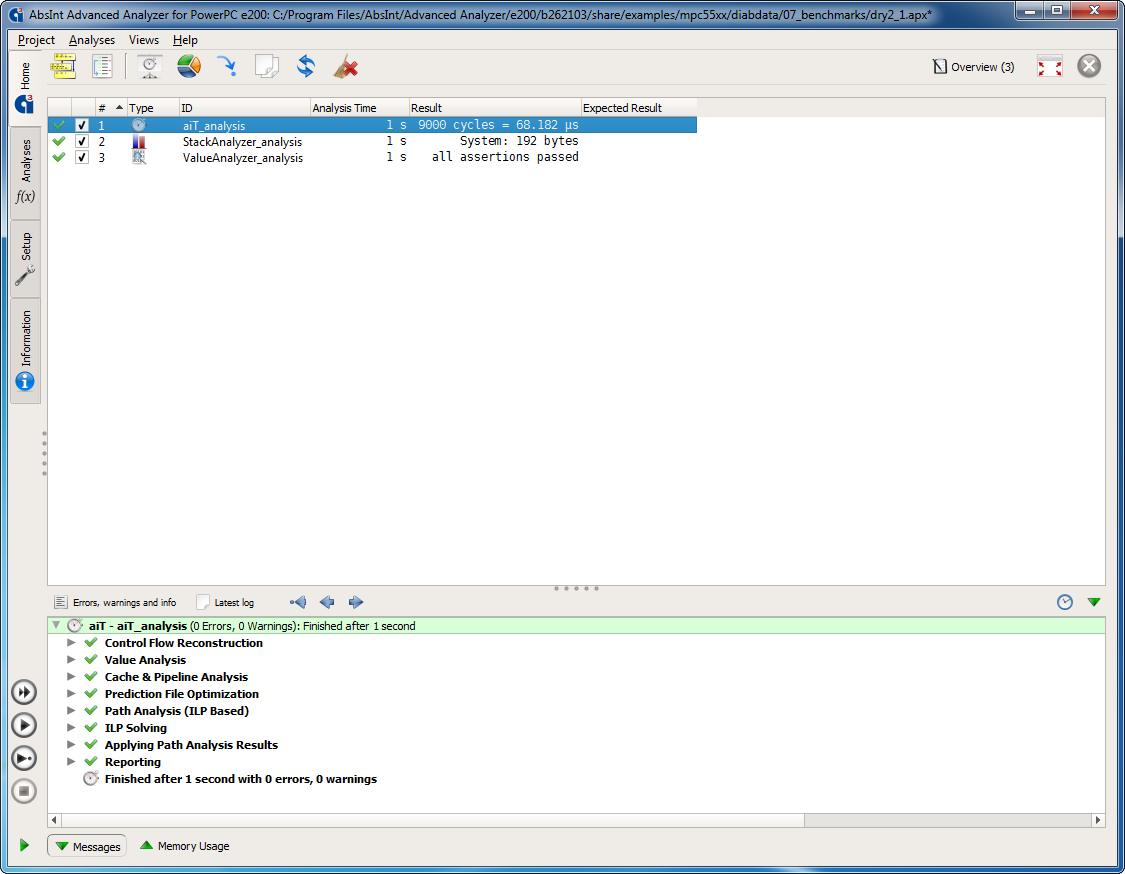Open the Views menu
The height and width of the screenshot is (874, 1125).
[143, 40]
